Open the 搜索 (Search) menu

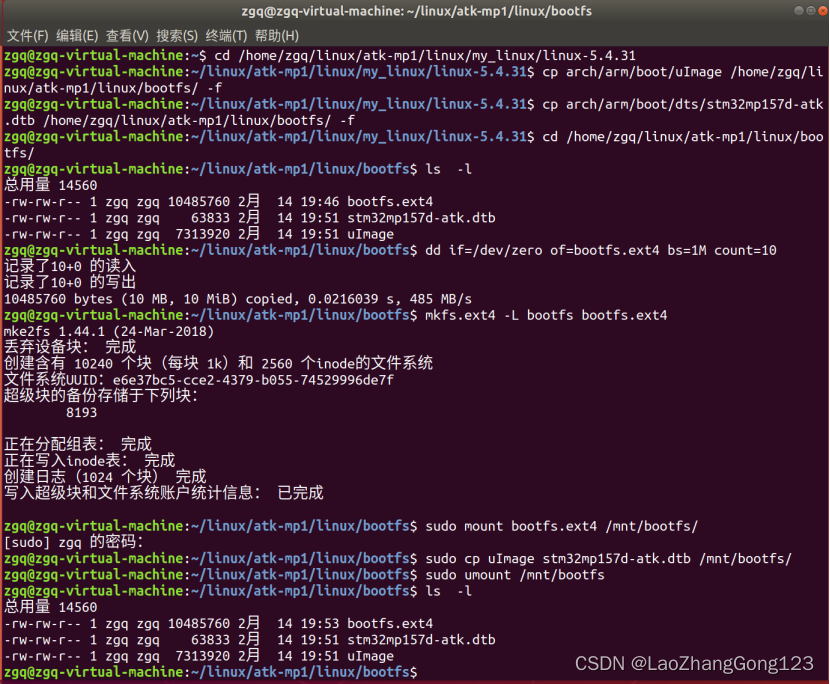(177, 35)
